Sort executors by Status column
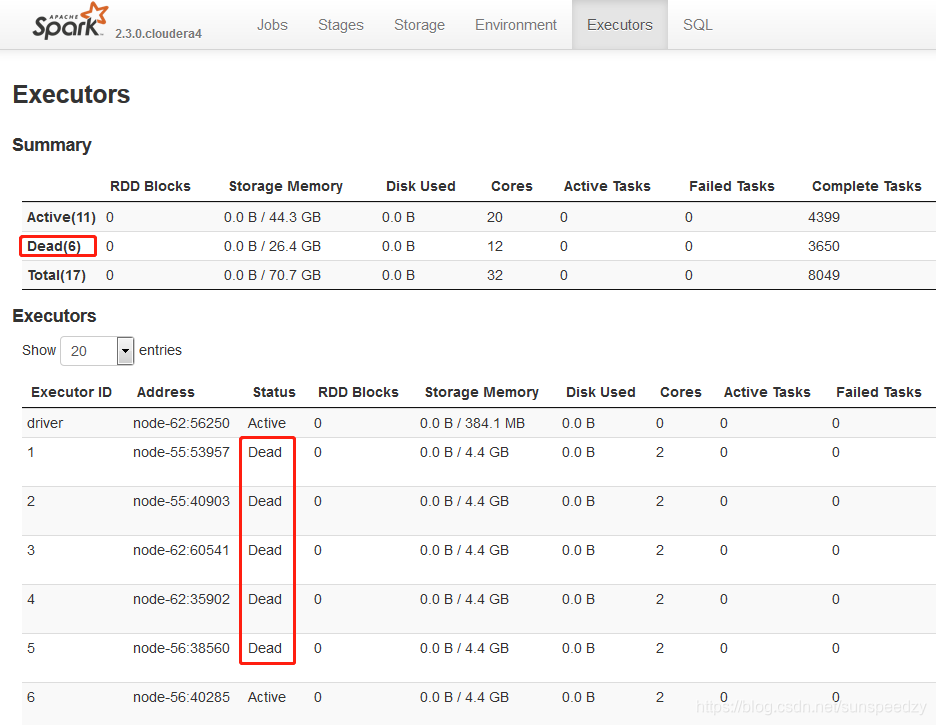The width and height of the screenshot is (936, 725). tap(274, 392)
